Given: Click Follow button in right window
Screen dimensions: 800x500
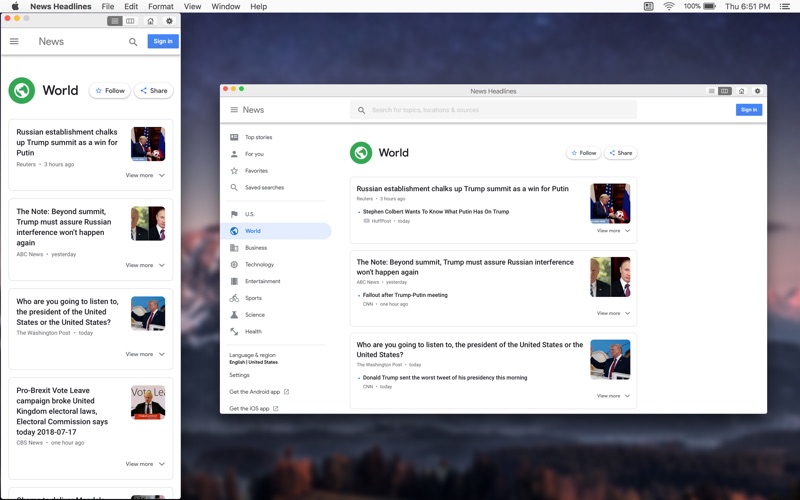Looking at the screenshot, I should pos(584,153).
